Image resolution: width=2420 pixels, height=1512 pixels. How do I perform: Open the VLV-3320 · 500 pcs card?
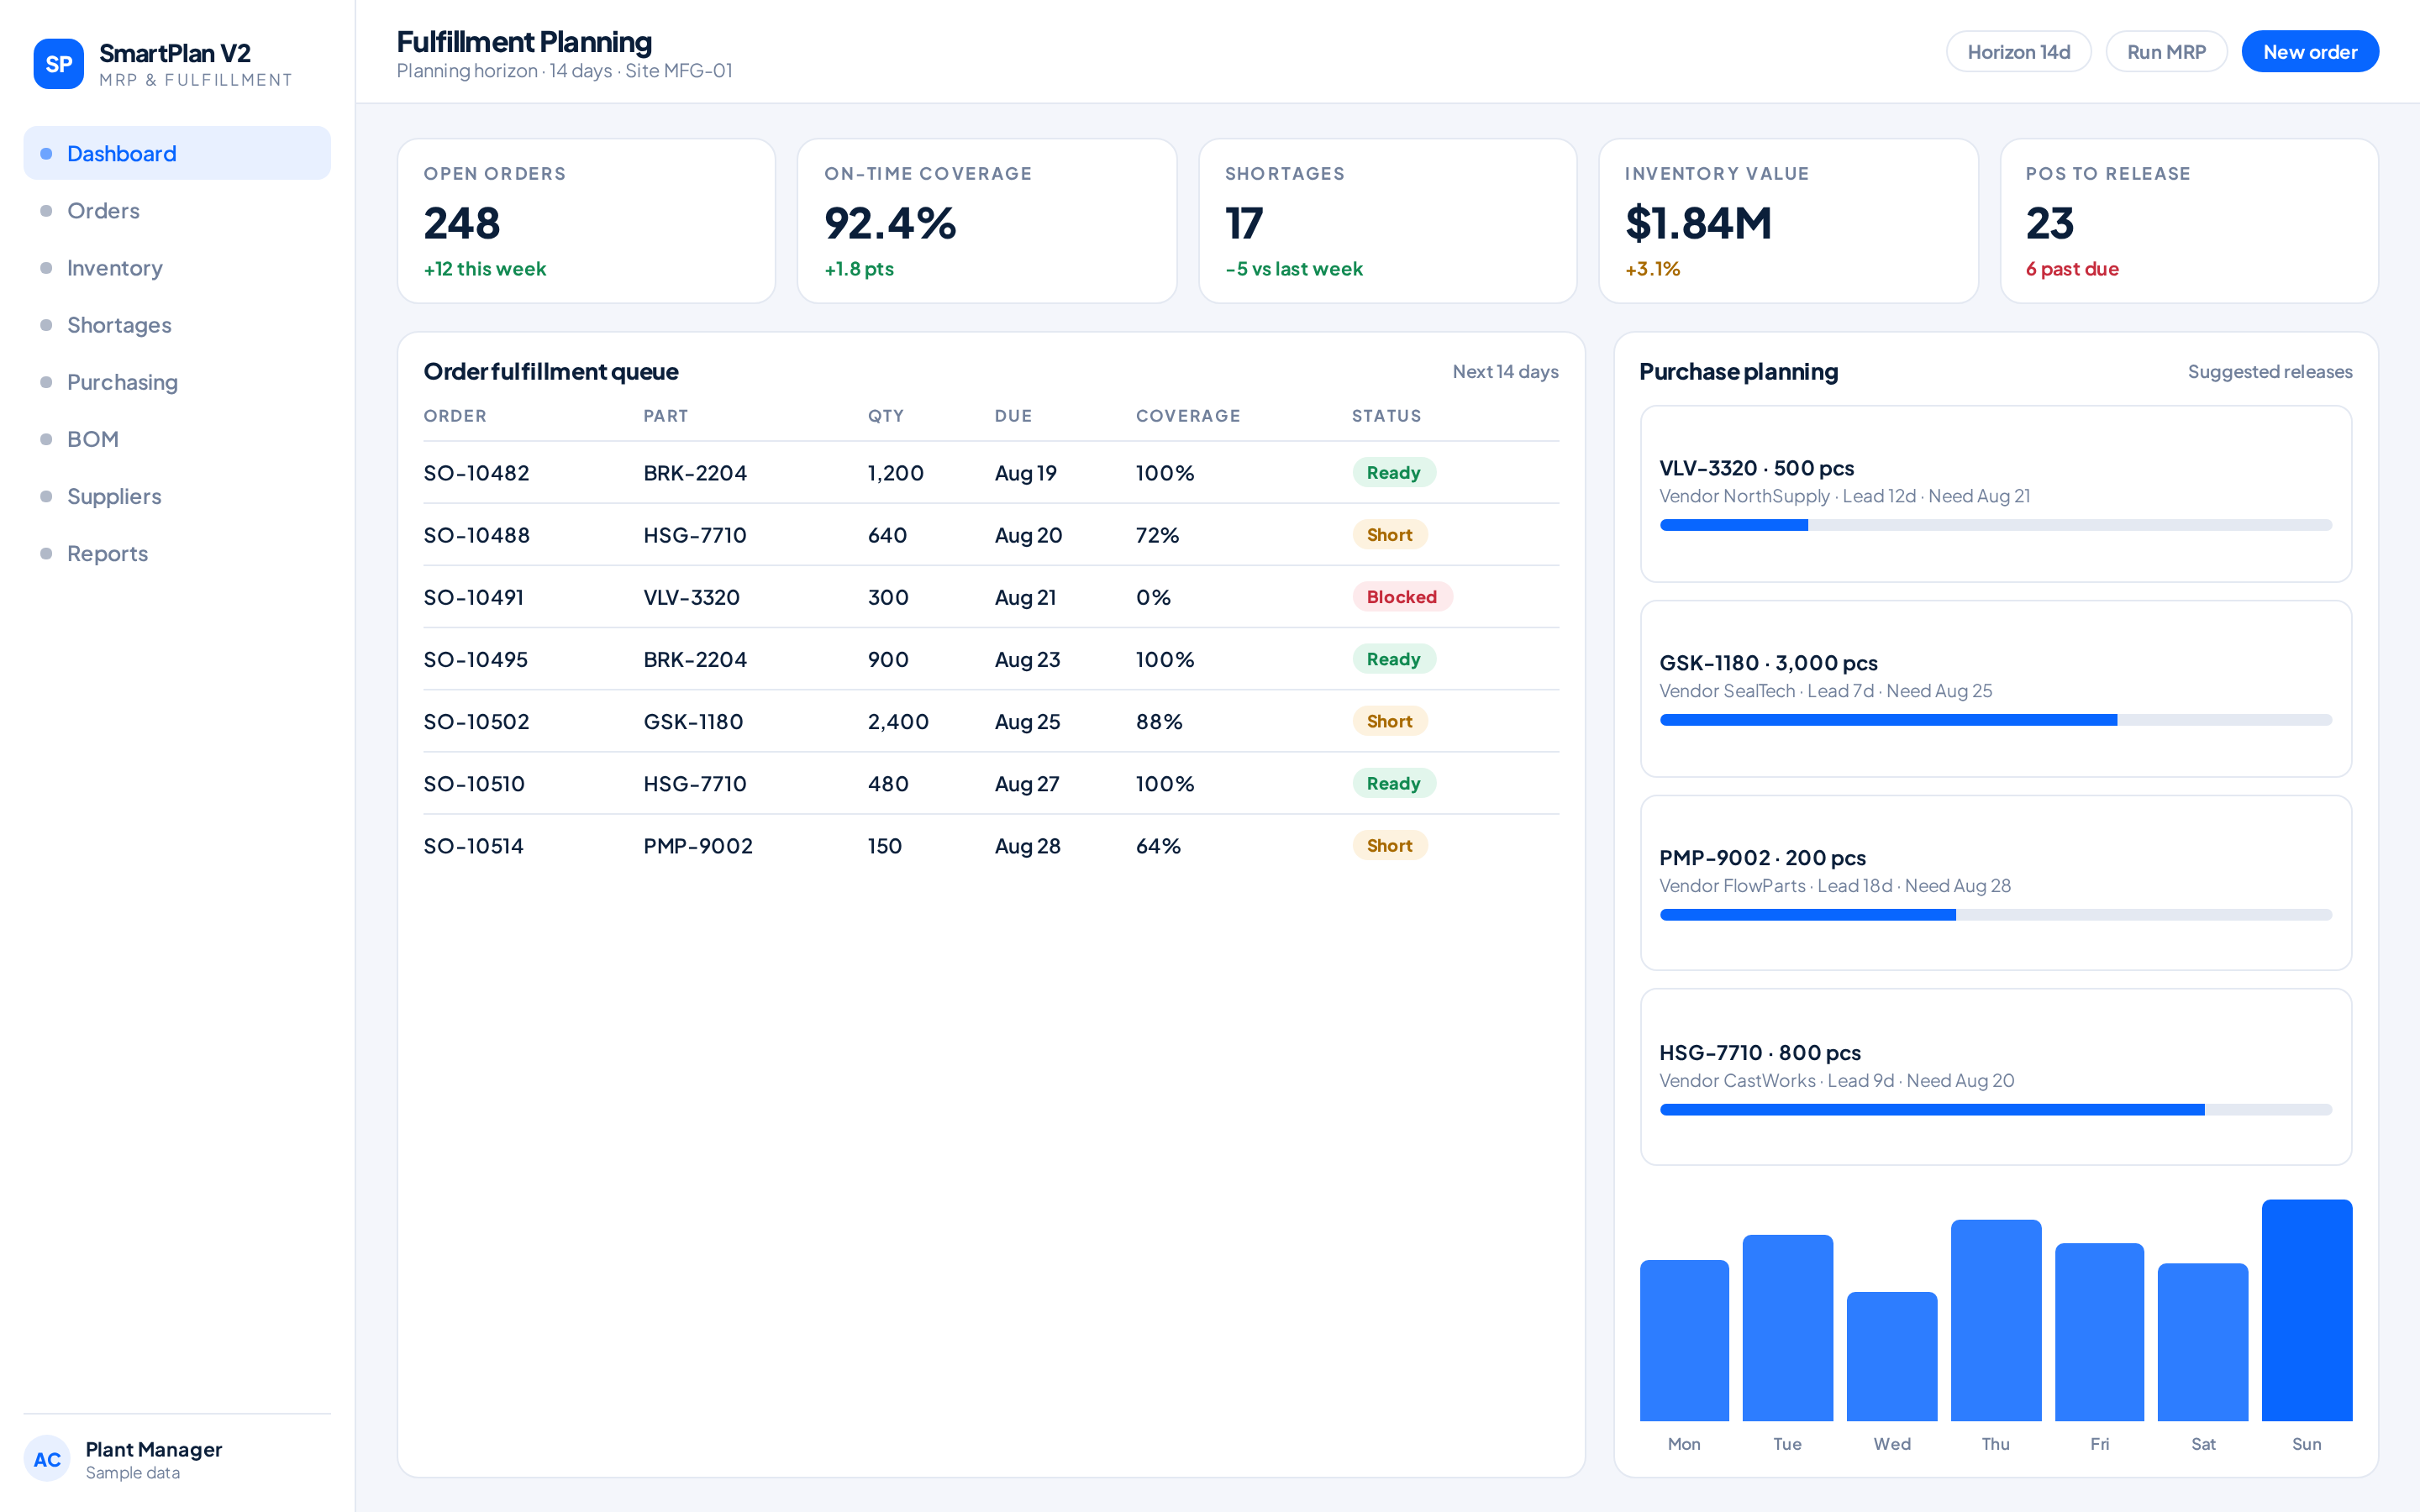[1995, 493]
